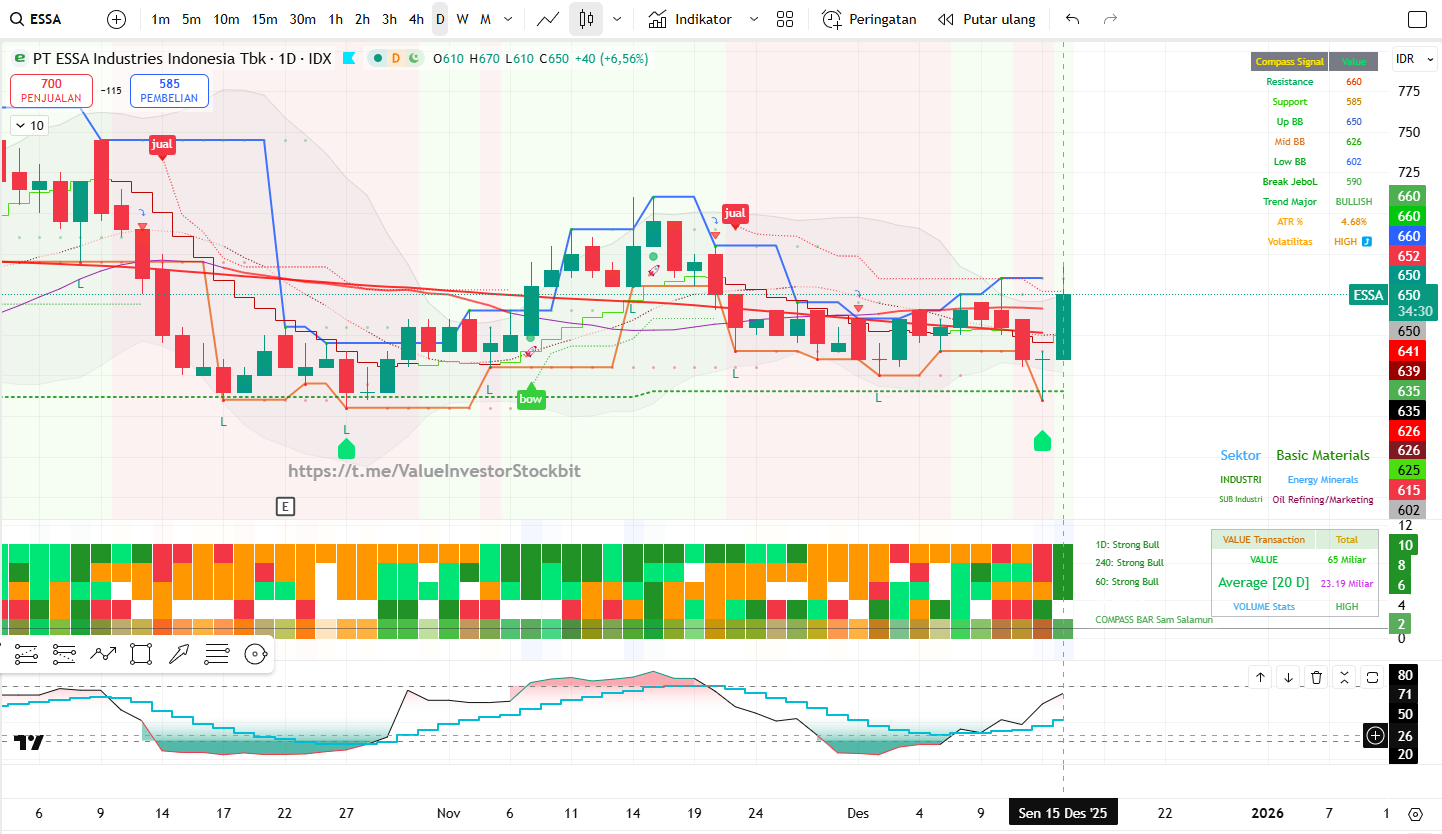Delete the oscillator pane

pyautogui.click(x=1317, y=677)
